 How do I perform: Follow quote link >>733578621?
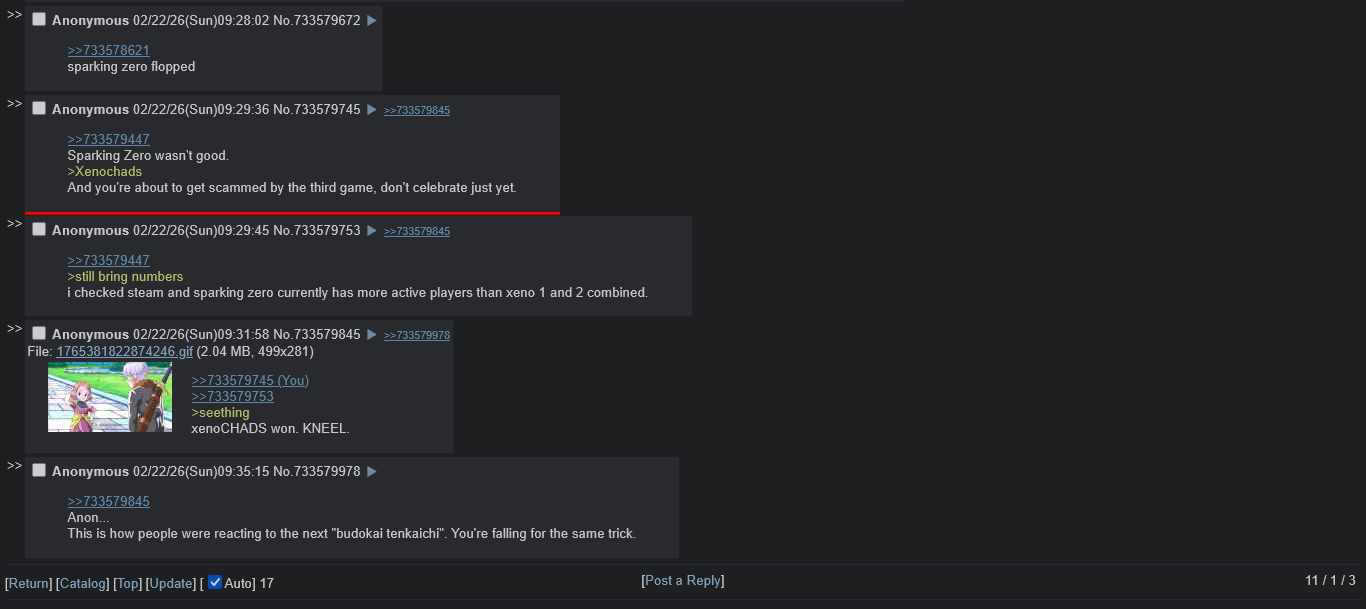108,50
